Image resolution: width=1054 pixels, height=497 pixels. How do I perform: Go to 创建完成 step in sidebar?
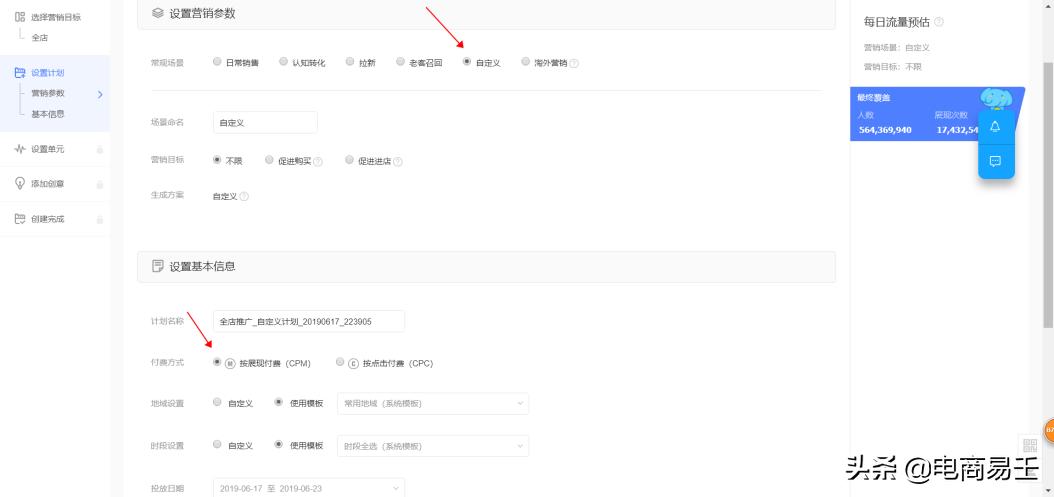pos(47,219)
